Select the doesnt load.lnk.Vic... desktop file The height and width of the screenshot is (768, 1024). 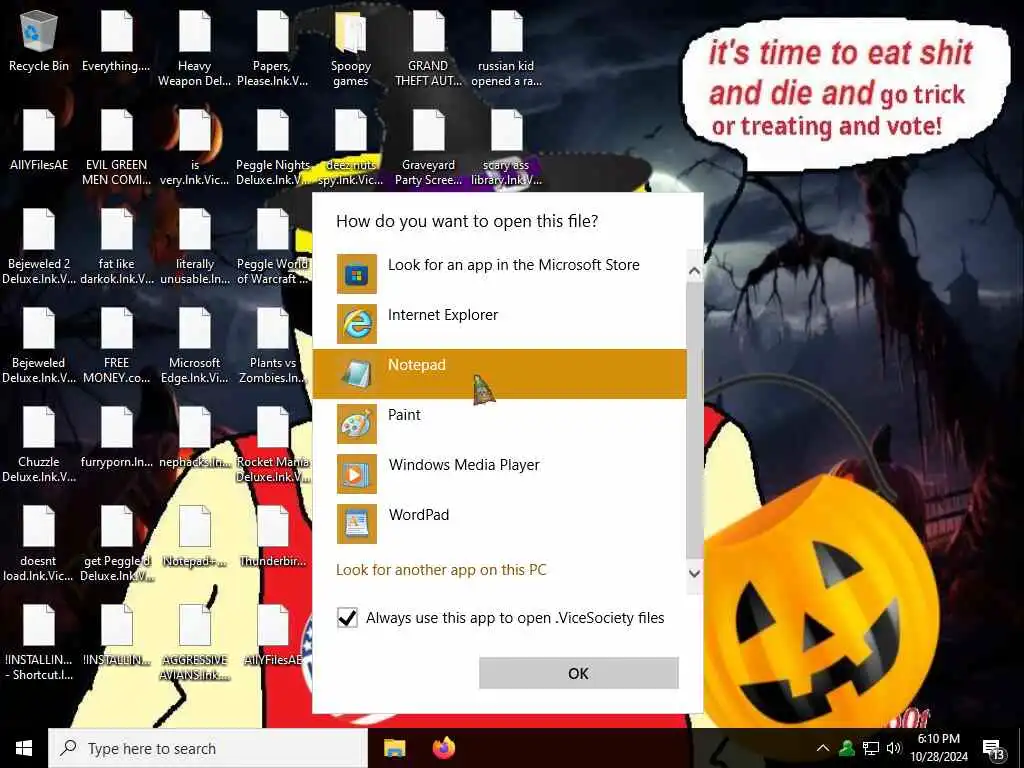[39, 544]
